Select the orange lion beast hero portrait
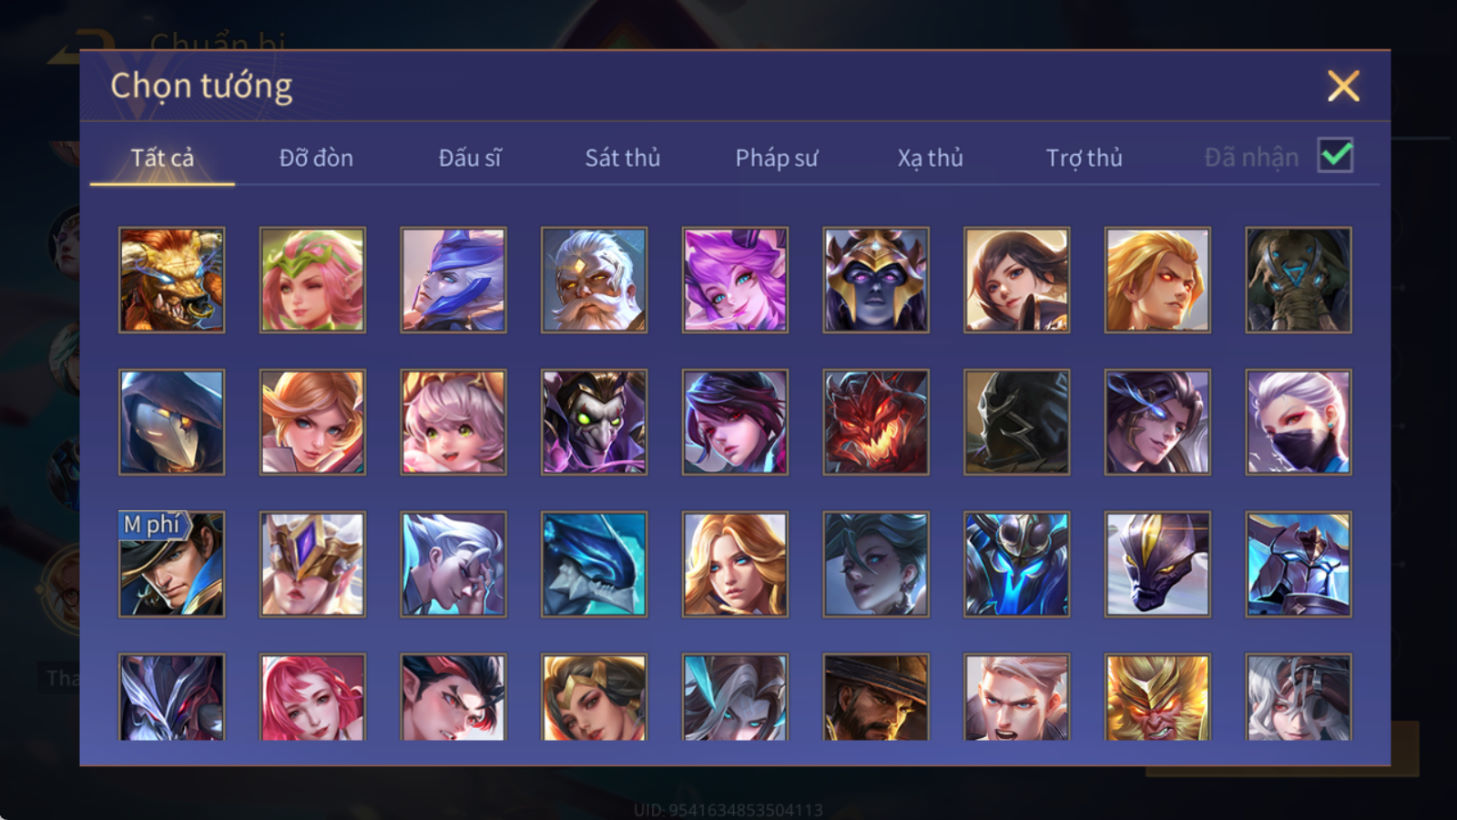 172,280
